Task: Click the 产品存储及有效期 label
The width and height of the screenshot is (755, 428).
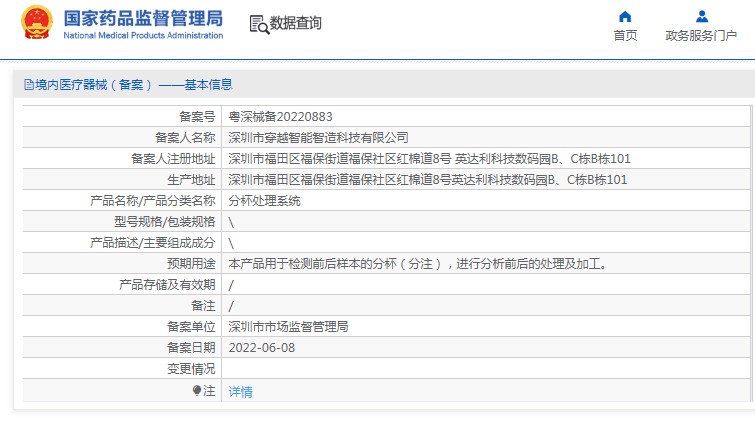Action: click(167, 285)
